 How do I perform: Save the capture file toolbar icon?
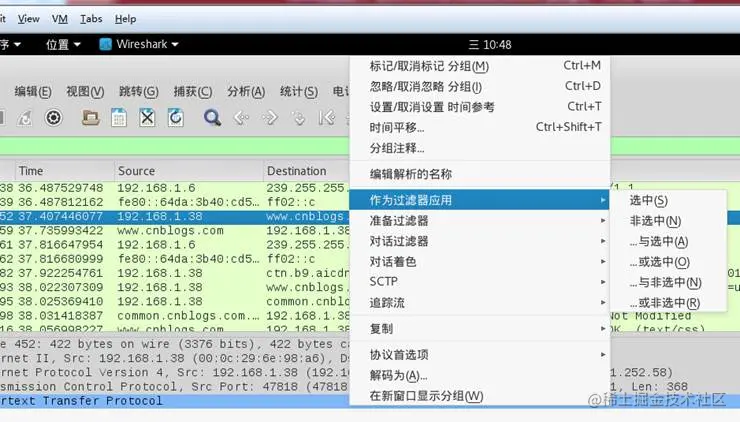point(119,118)
